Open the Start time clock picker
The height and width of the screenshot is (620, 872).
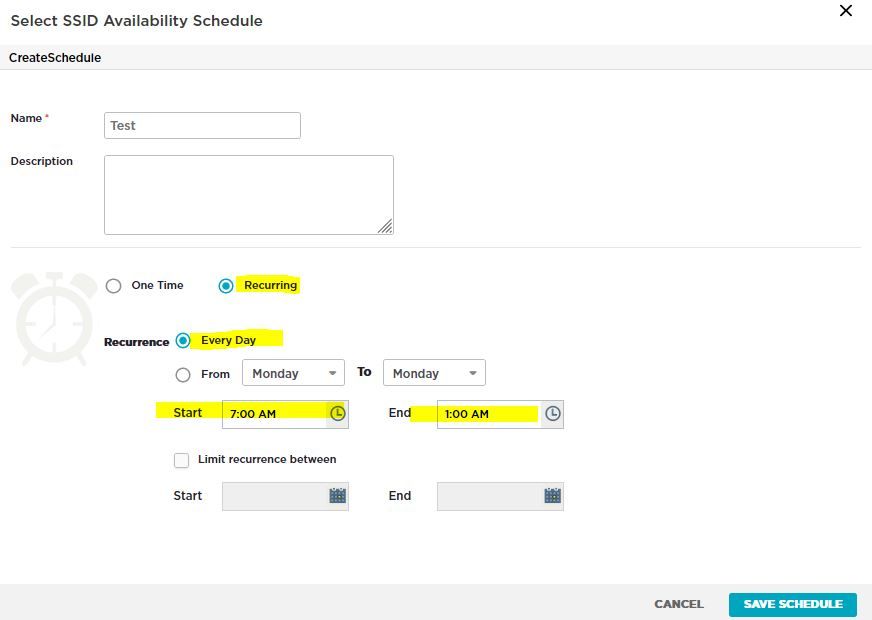pos(338,413)
